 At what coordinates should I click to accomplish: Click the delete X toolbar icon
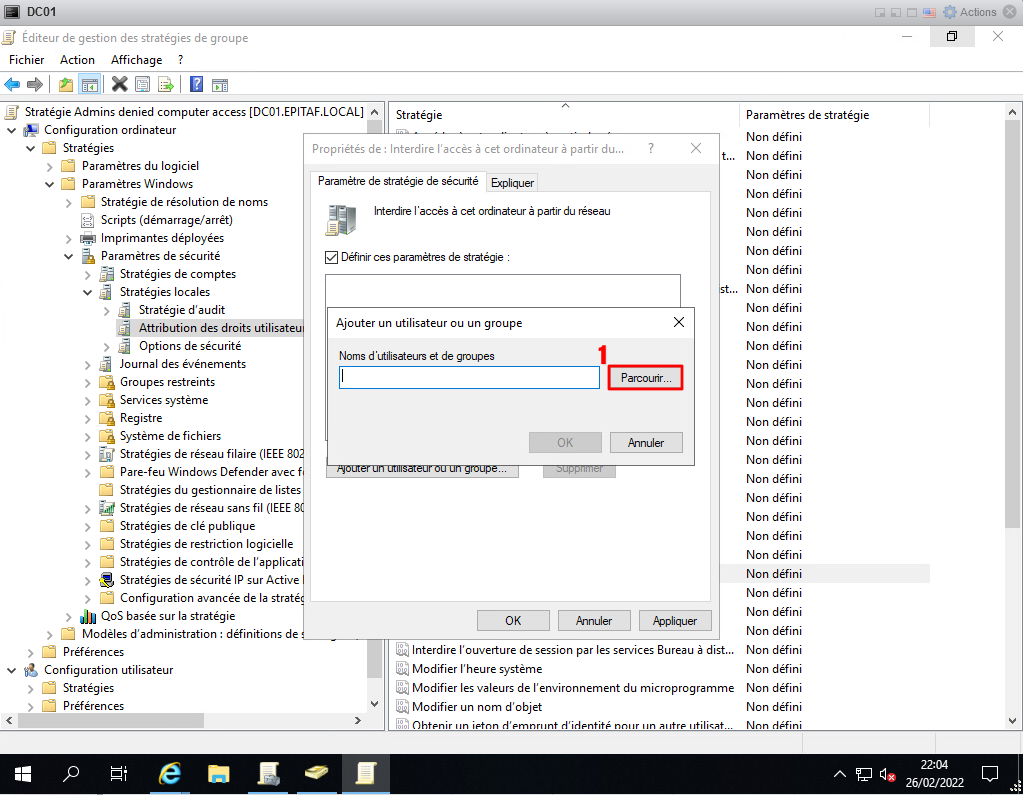pyautogui.click(x=119, y=84)
